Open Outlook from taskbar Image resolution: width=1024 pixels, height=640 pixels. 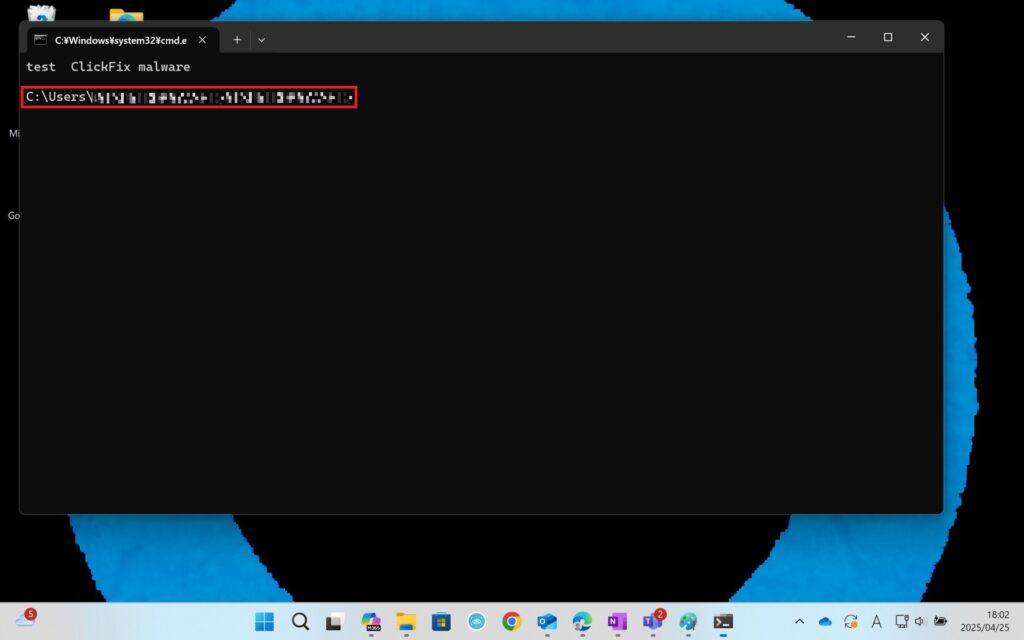click(x=546, y=621)
